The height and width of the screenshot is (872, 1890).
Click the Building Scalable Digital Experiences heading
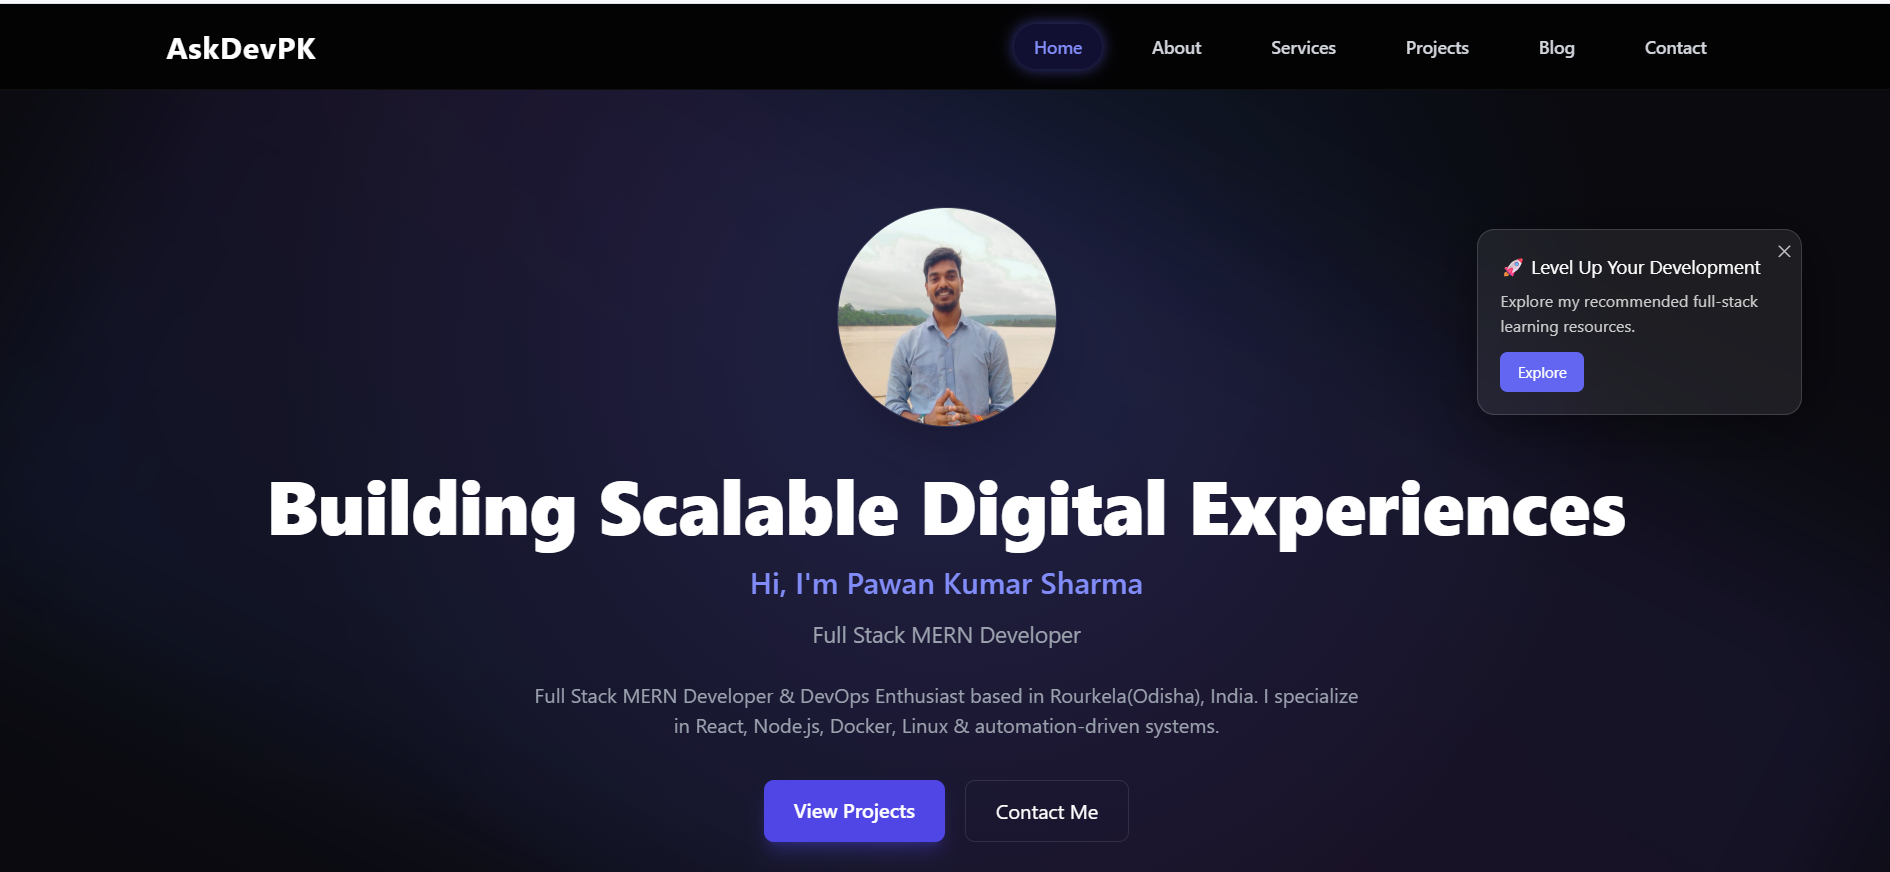pos(947,510)
